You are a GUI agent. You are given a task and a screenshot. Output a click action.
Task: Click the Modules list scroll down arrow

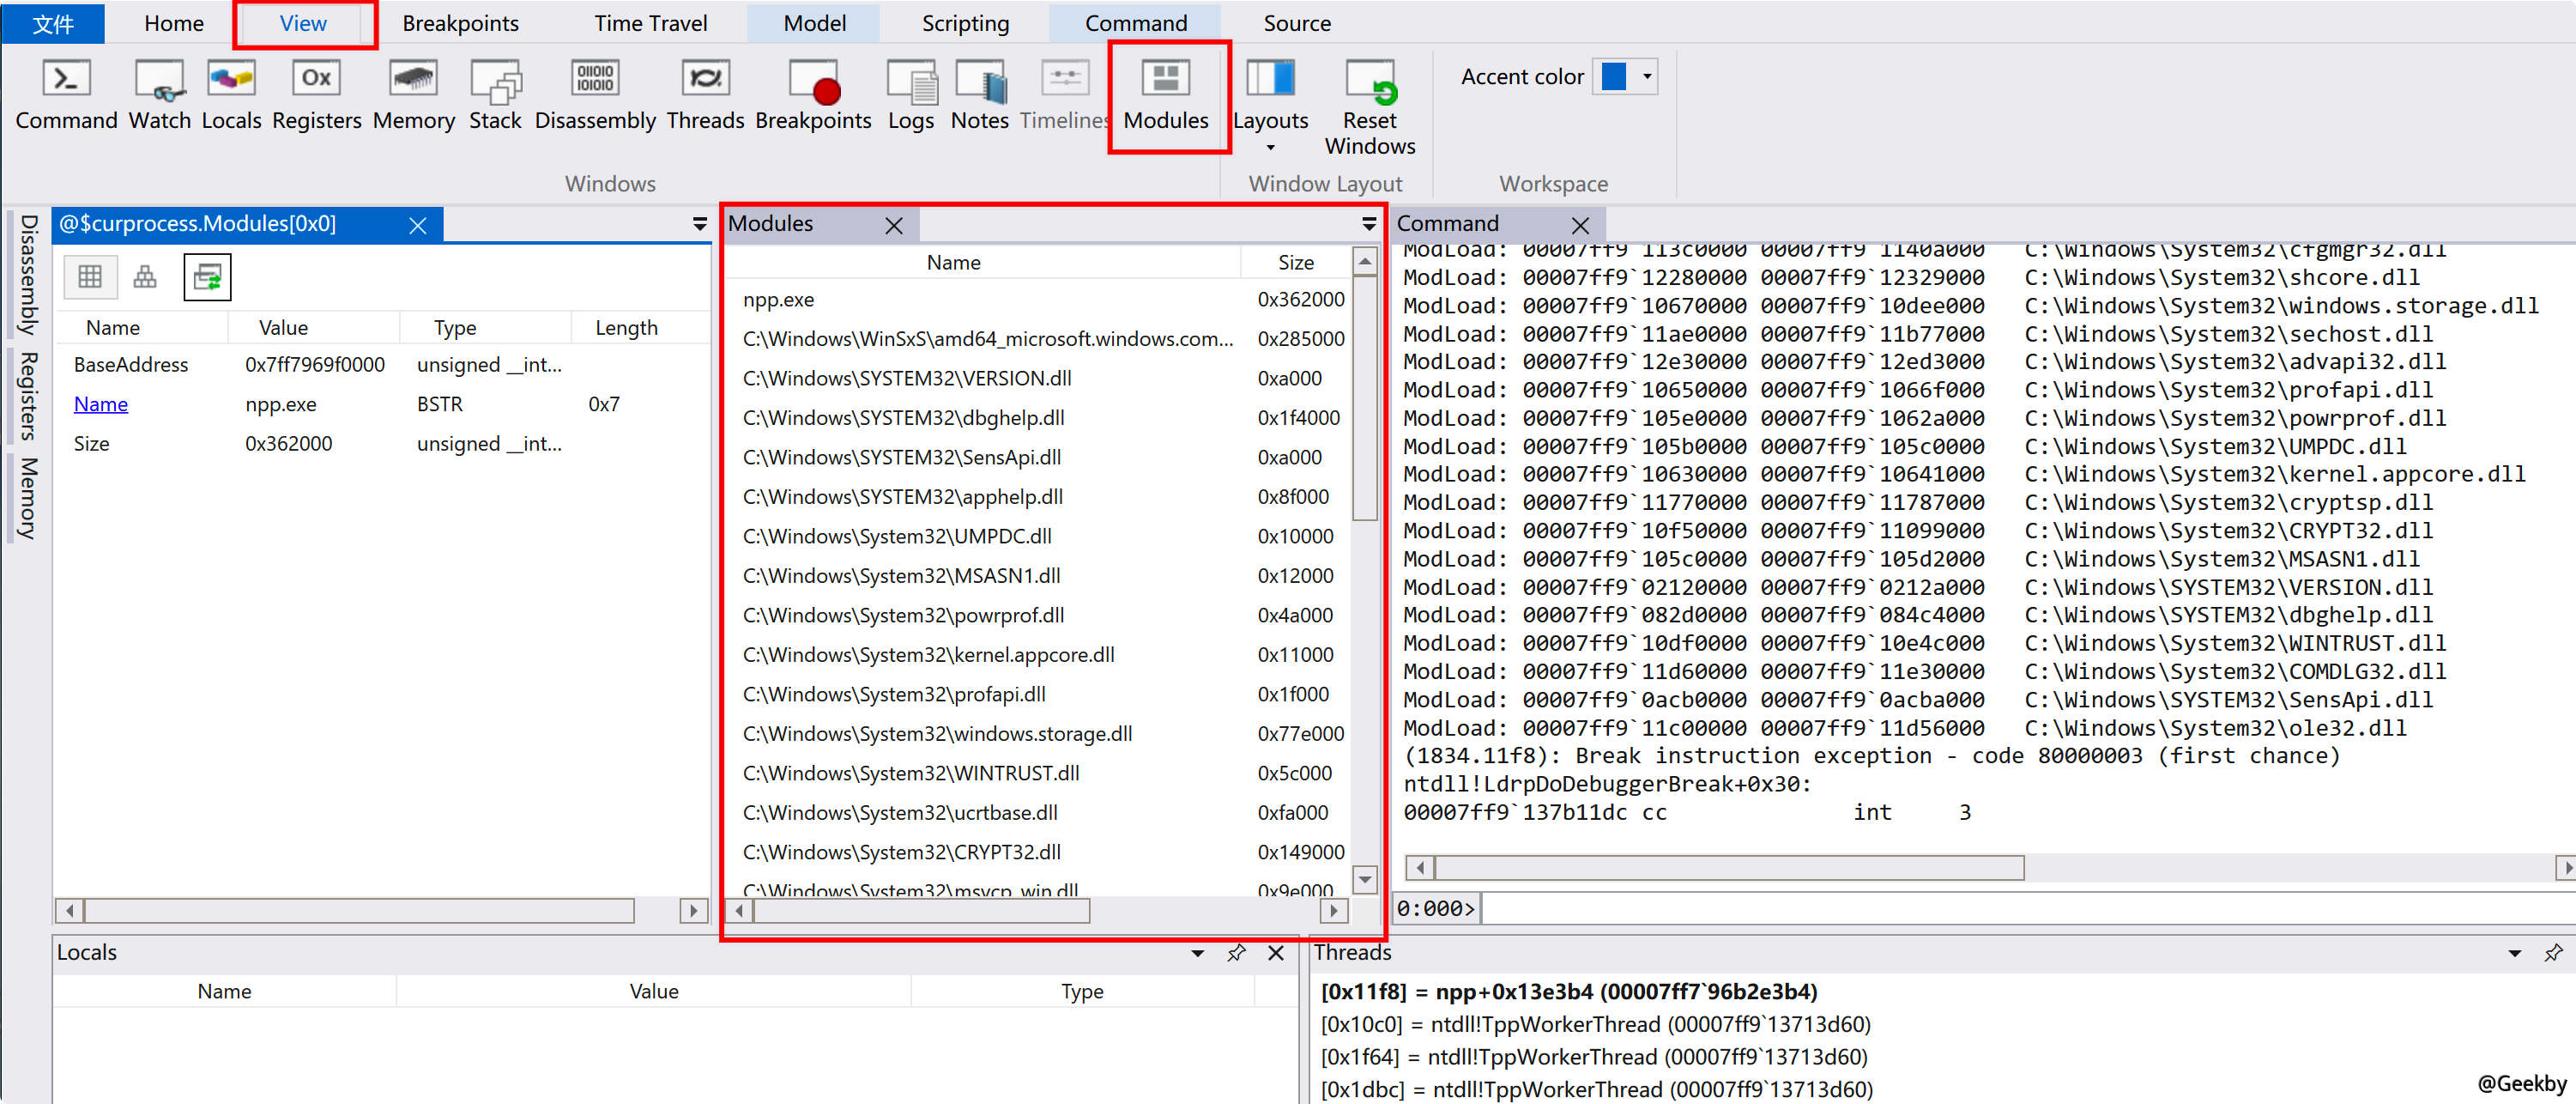(x=1365, y=880)
